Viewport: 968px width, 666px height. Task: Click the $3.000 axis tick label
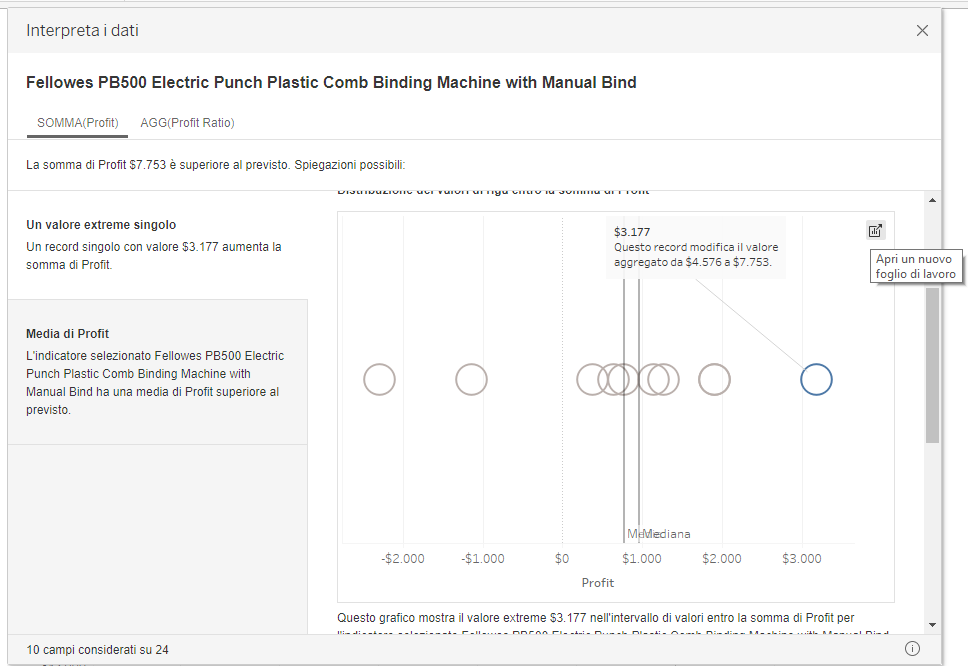pos(801,559)
